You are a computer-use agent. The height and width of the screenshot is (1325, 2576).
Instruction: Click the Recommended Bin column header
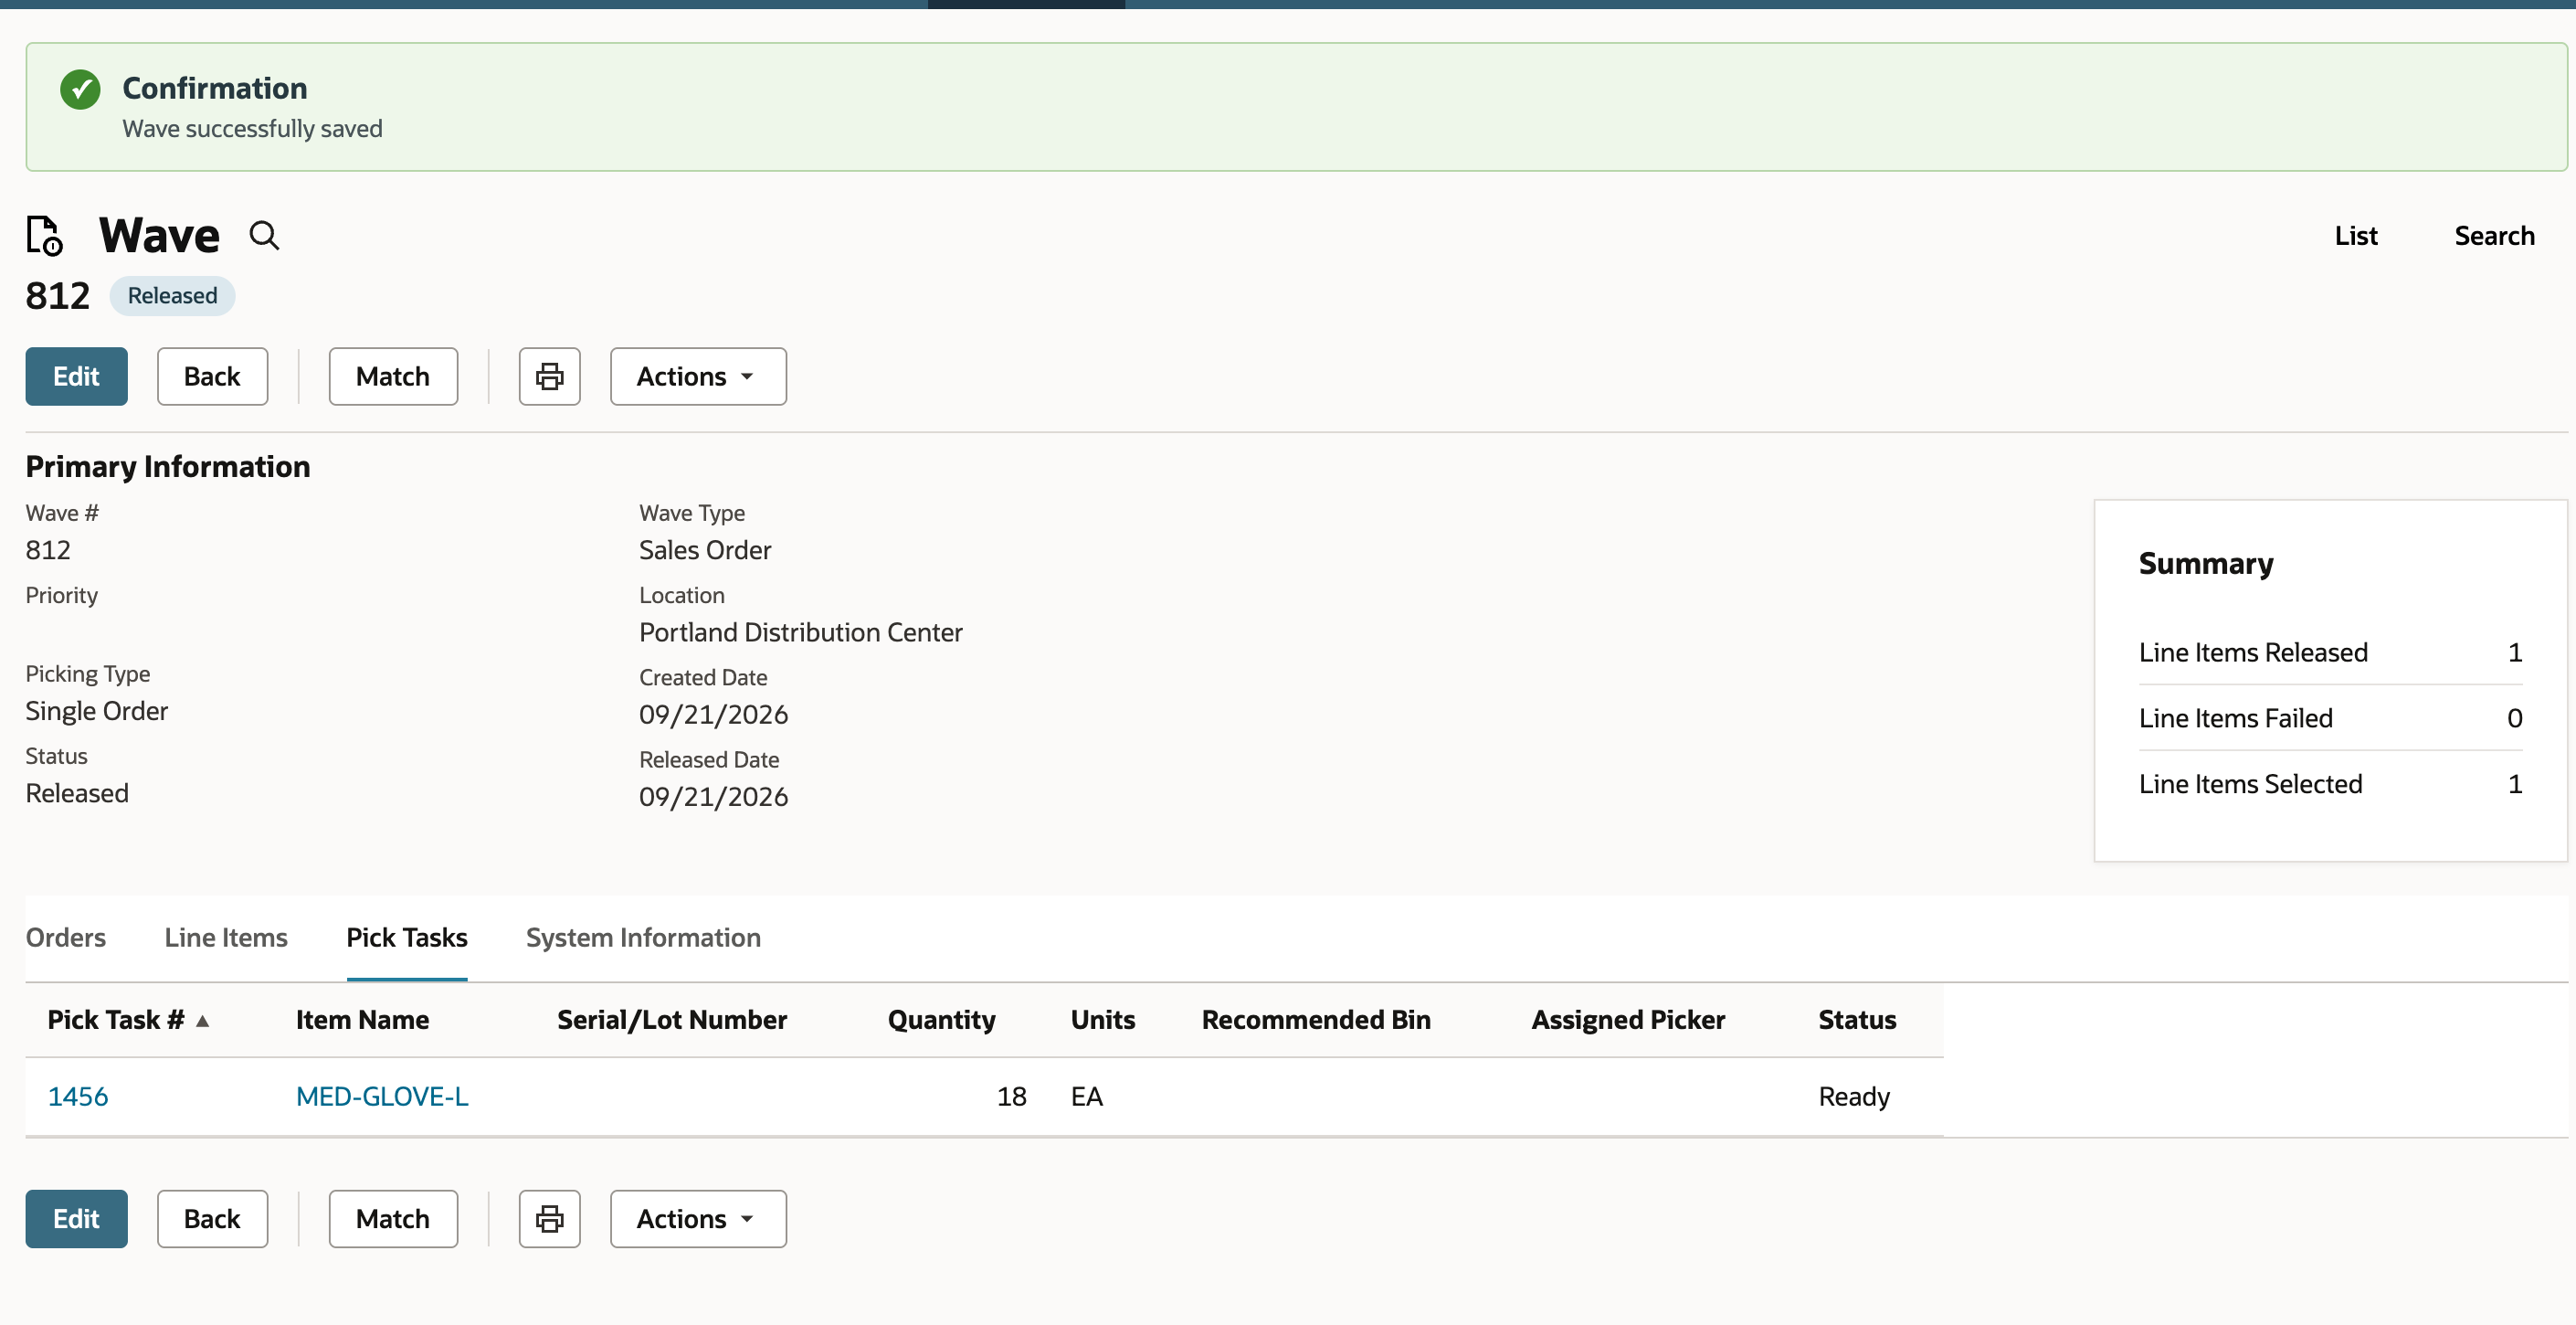(1316, 1020)
